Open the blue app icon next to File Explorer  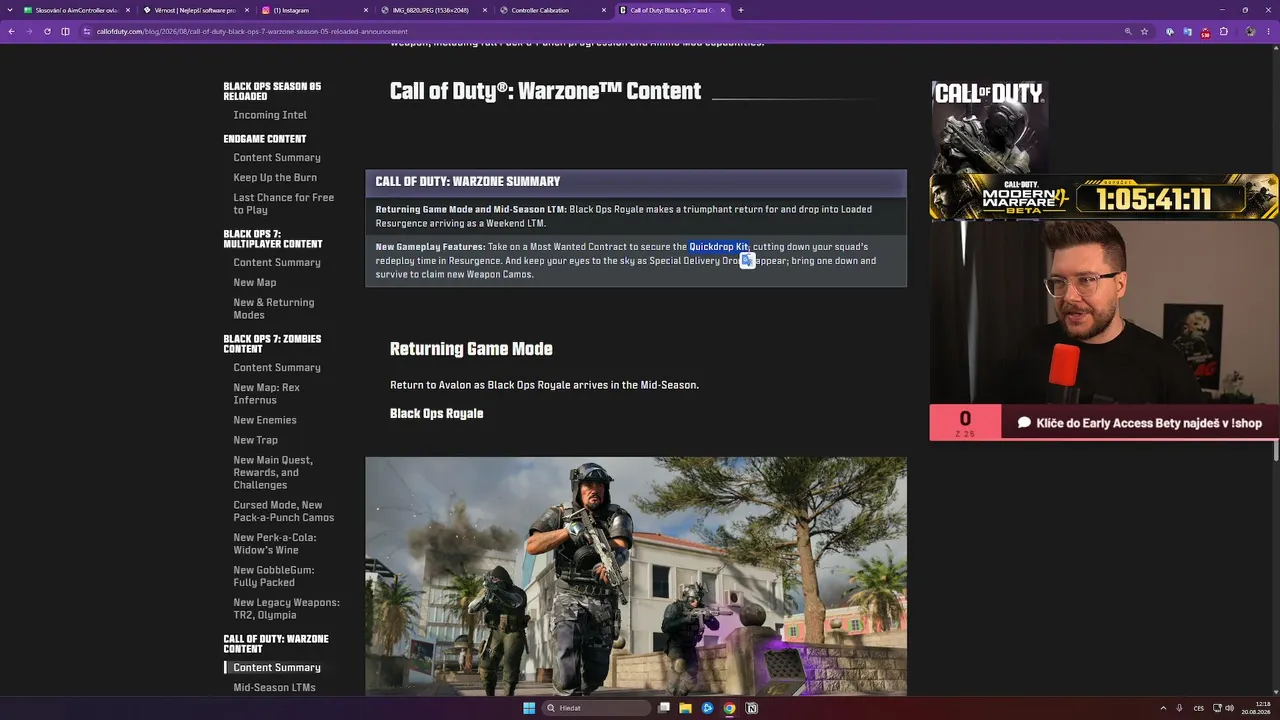[x=708, y=708]
